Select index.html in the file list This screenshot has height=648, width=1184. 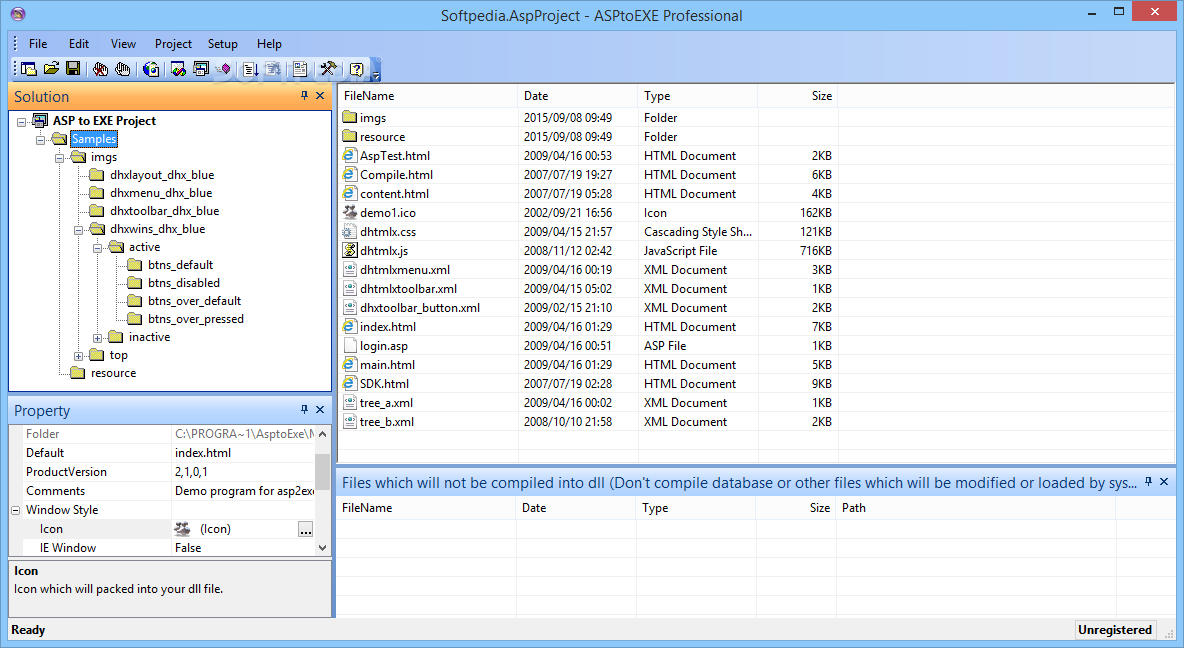click(388, 326)
